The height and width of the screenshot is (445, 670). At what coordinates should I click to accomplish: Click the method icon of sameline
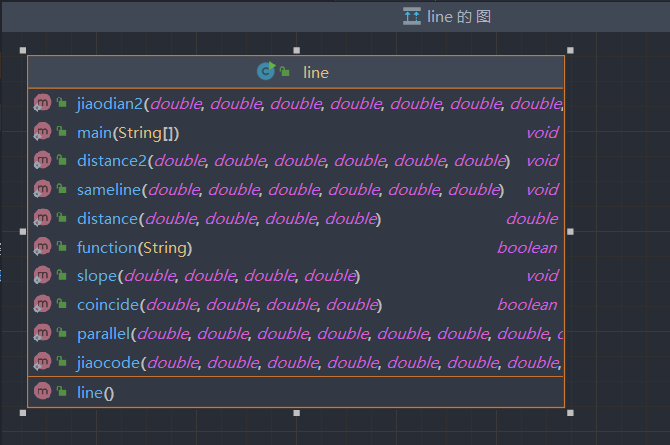(42, 189)
